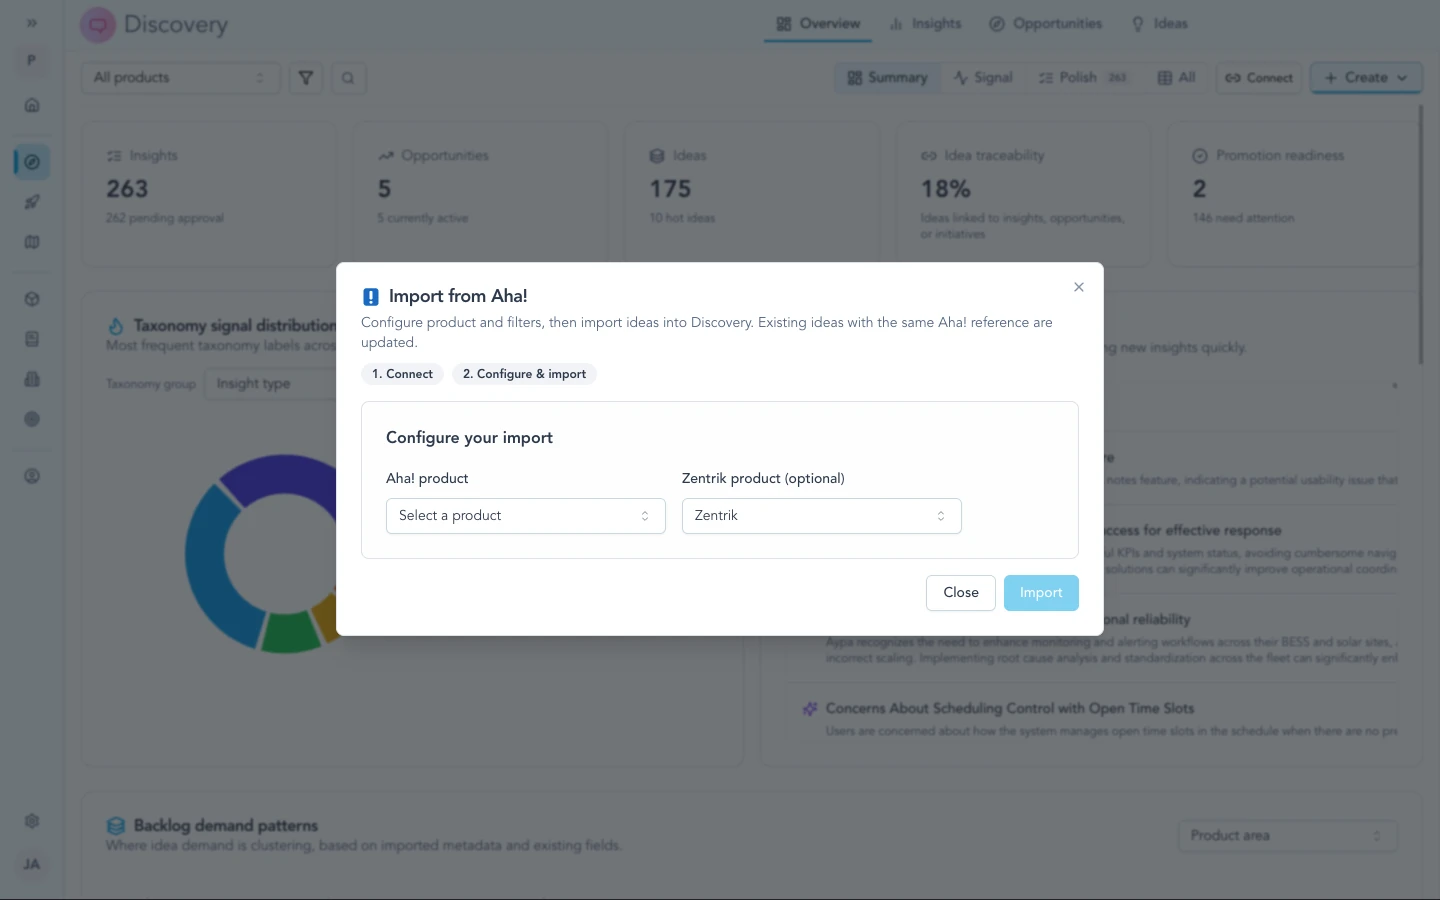Open the Zentrik product dropdown
The image size is (1440, 900).
tap(820, 515)
